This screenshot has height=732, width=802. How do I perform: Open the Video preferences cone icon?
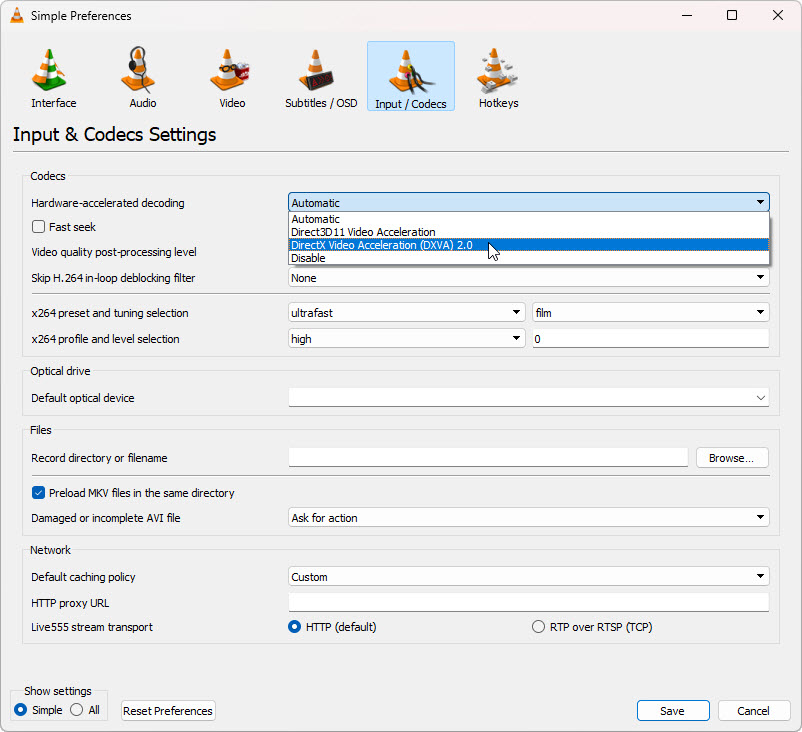(232, 77)
